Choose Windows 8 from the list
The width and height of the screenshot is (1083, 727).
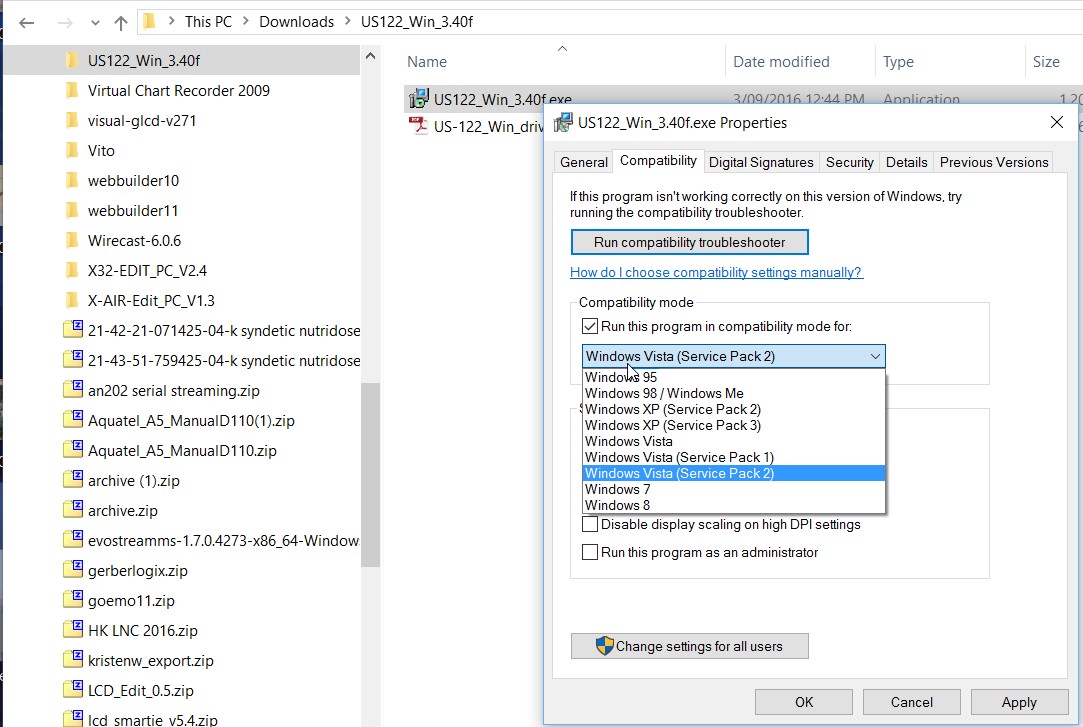(734, 505)
